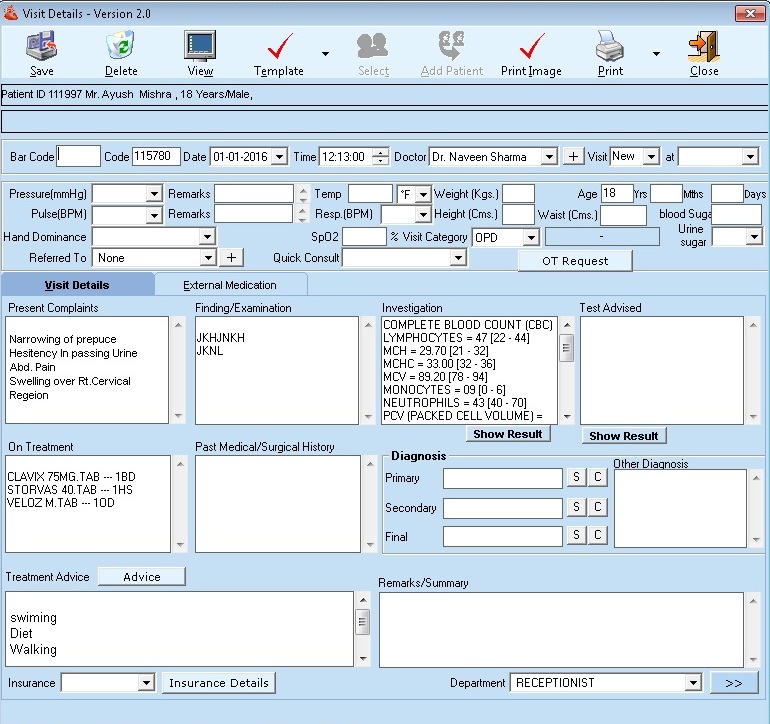
Task: Click the C button for Final diagnosis
Action: (x=598, y=535)
